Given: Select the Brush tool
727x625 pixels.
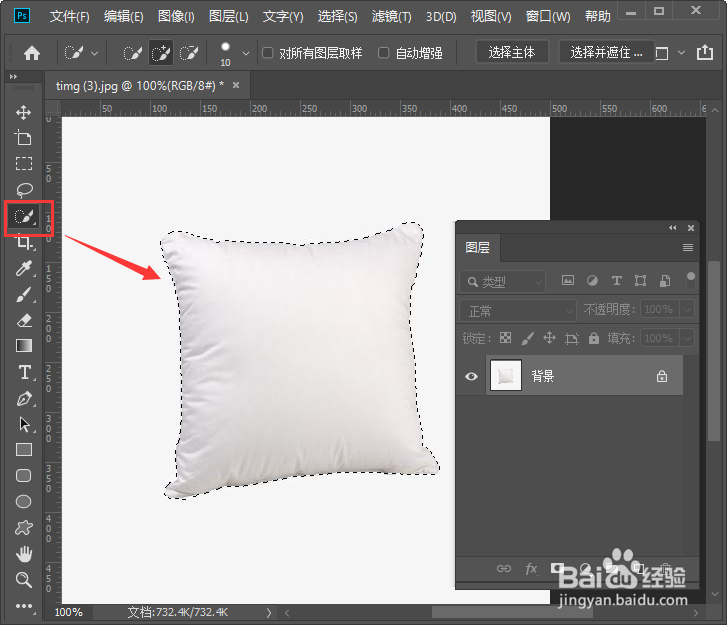Looking at the screenshot, I should pos(24,294).
